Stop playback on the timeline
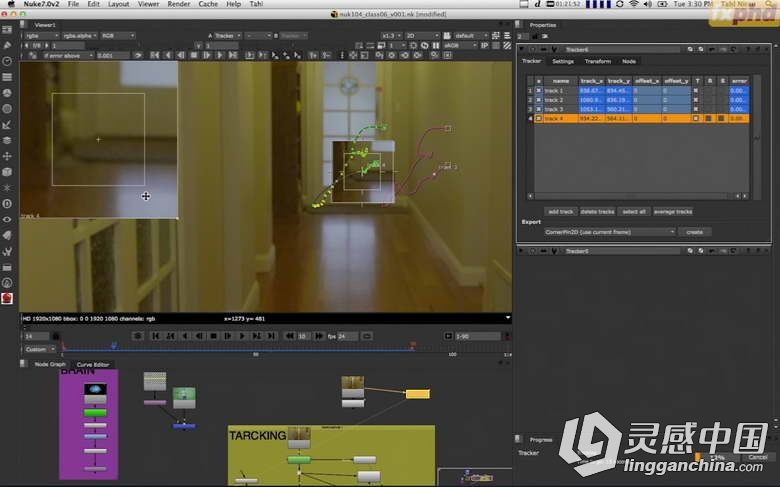 click(213, 336)
